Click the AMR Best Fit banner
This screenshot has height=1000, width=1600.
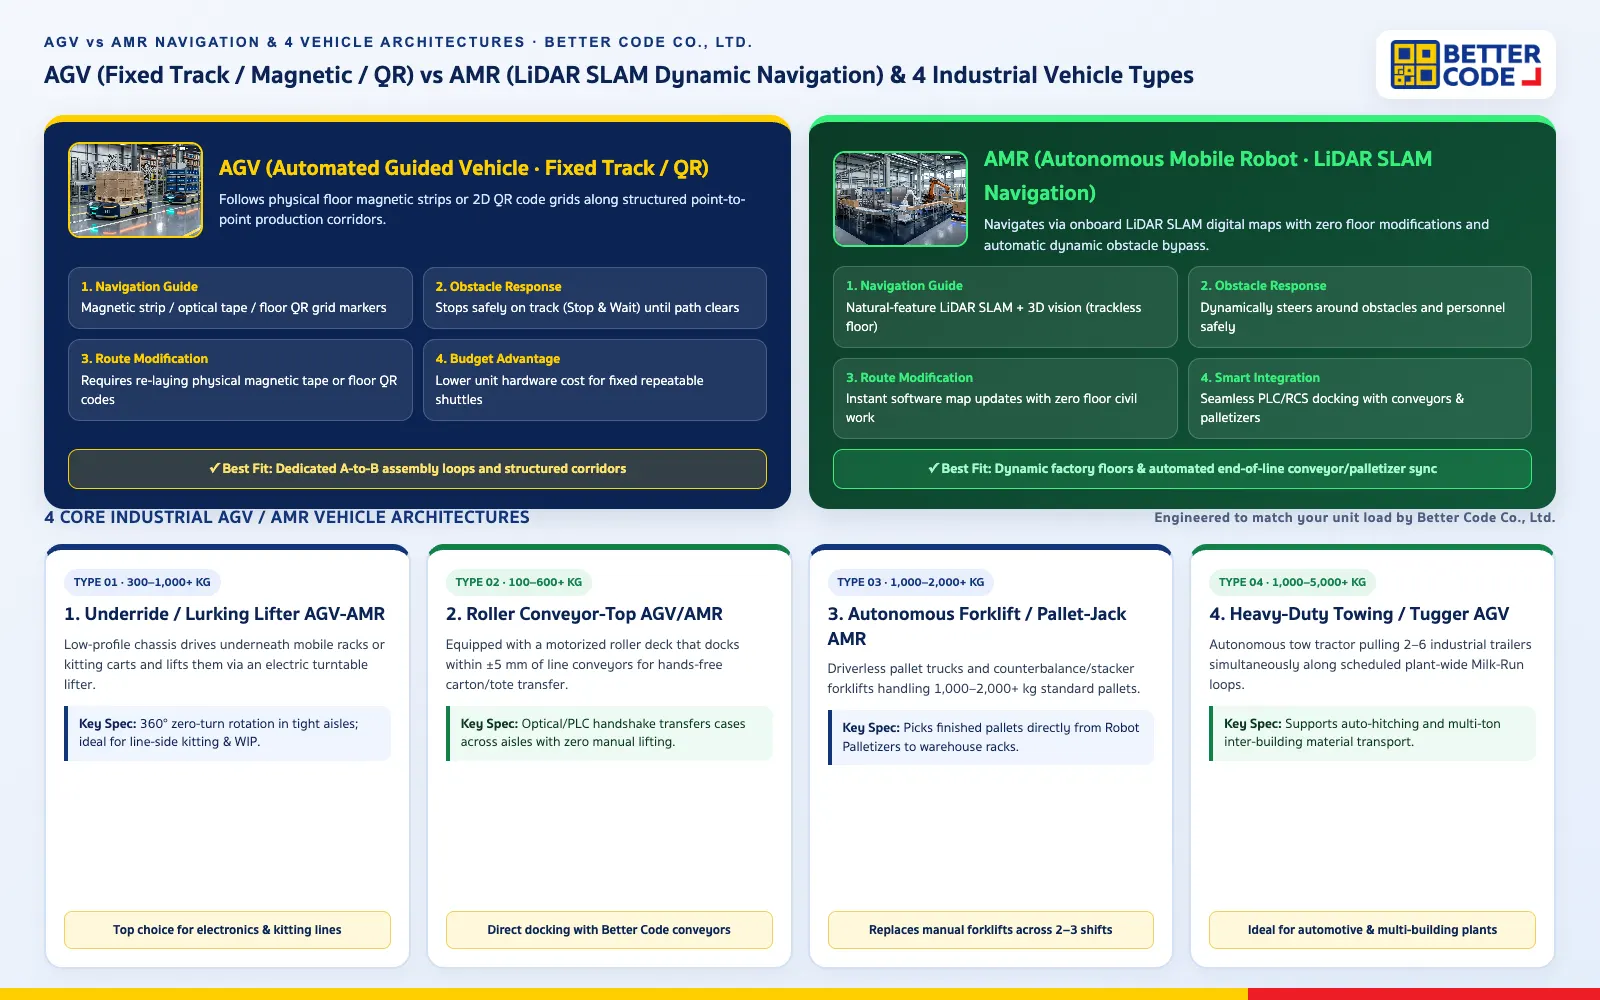click(1182, 469)
